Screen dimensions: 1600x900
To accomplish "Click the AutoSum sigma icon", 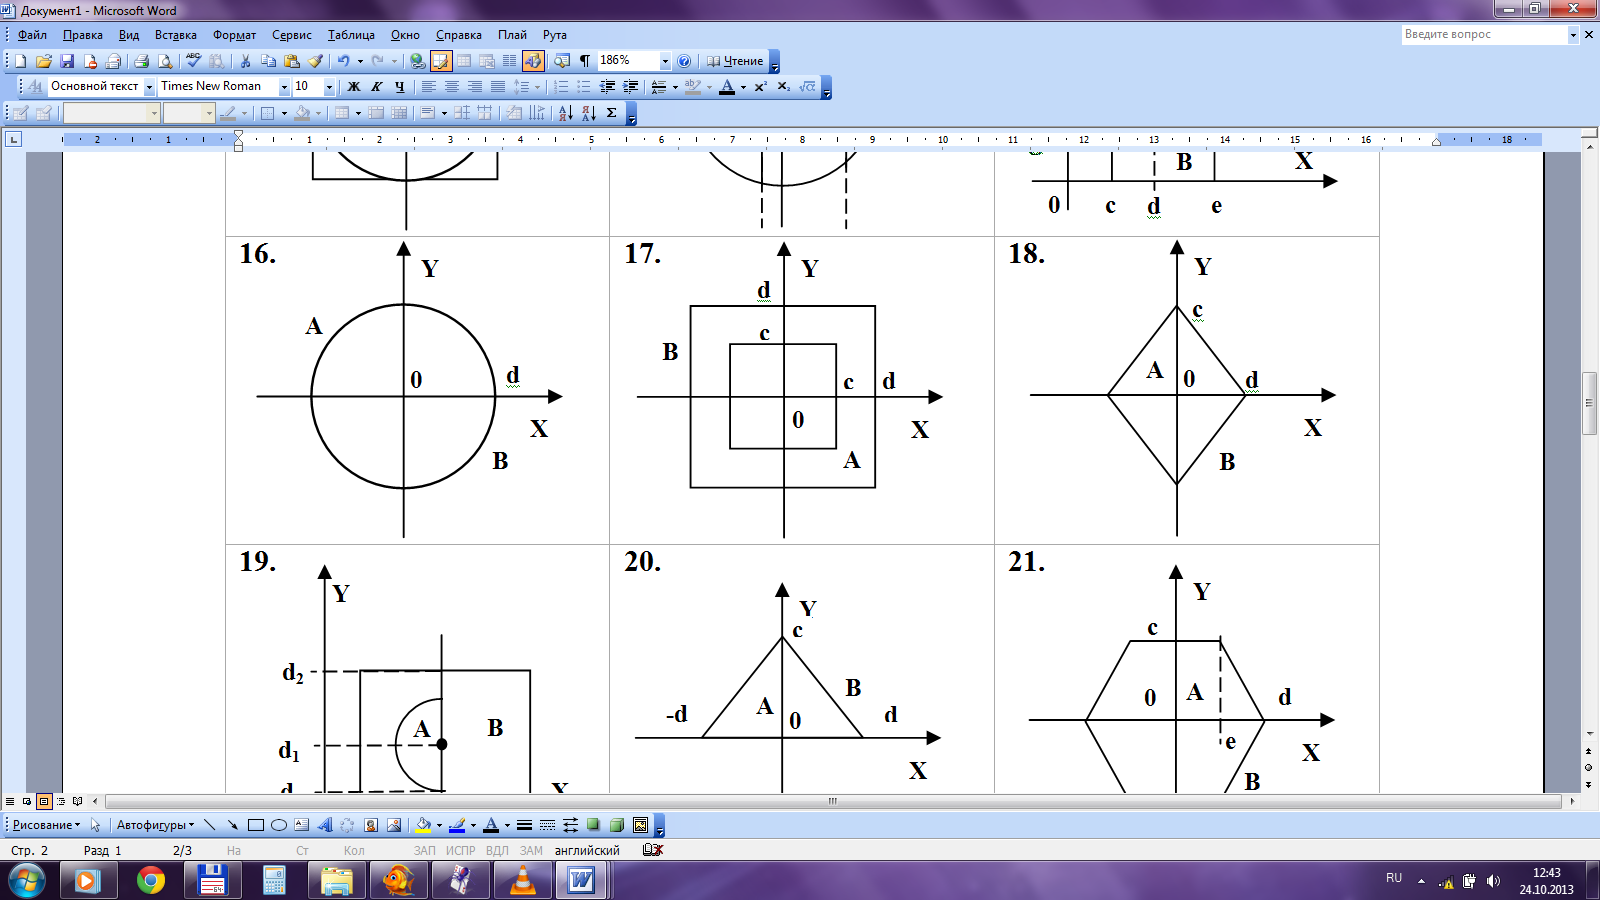I will coord(611,113).
